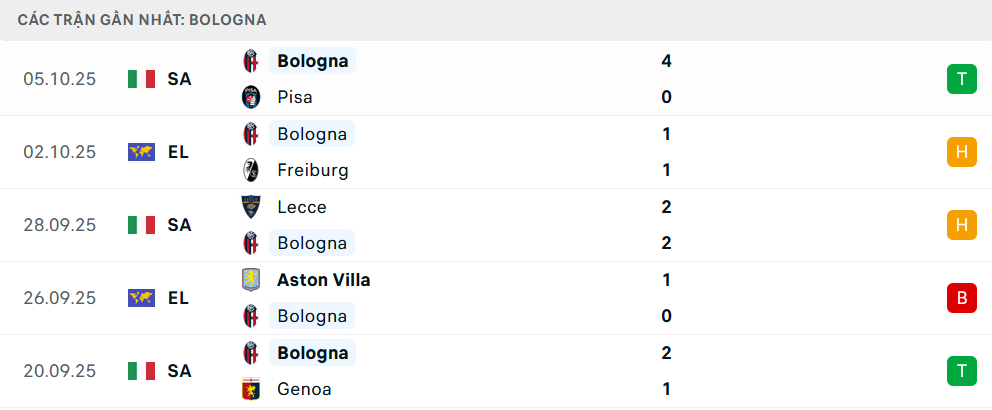Viewport: 992px width, 410px height.
Task: Click the Freiburg club crest icon
Action: (251, 170)
